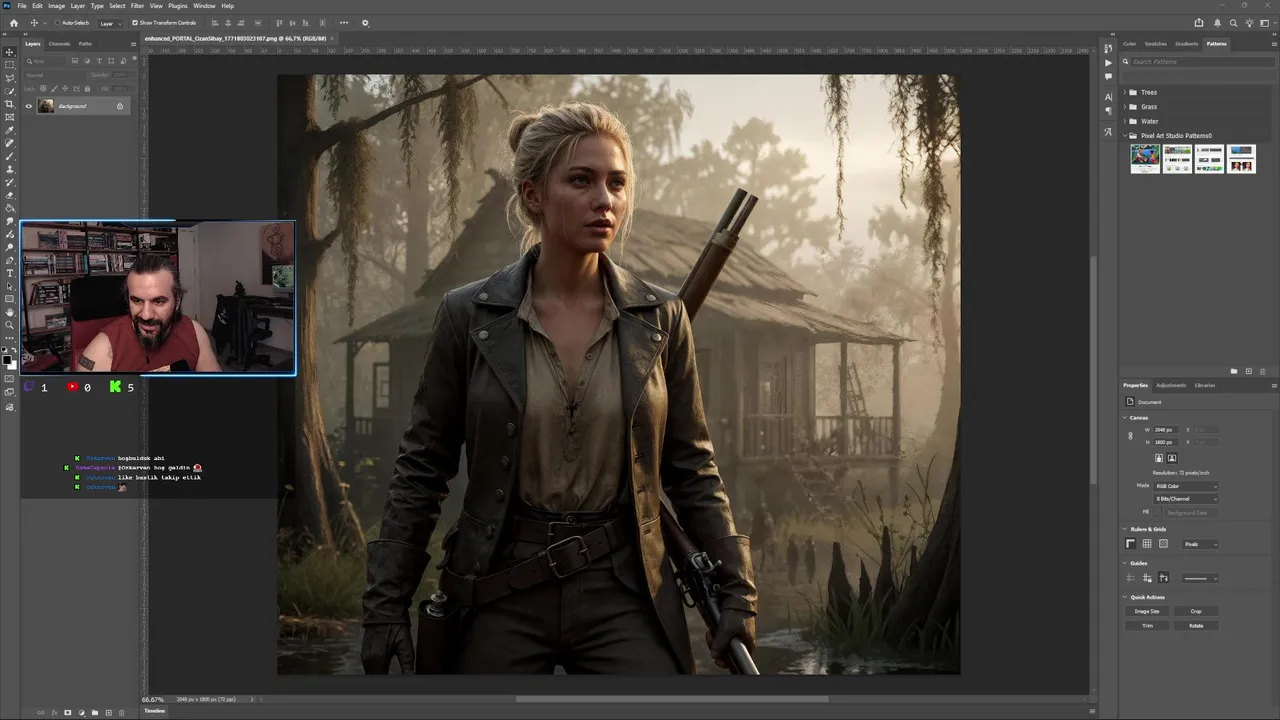Expand the Grass pattern folder
The width and height of the screenshot is (1280, 720).
pyautogui.click(x=1125, y=106)
